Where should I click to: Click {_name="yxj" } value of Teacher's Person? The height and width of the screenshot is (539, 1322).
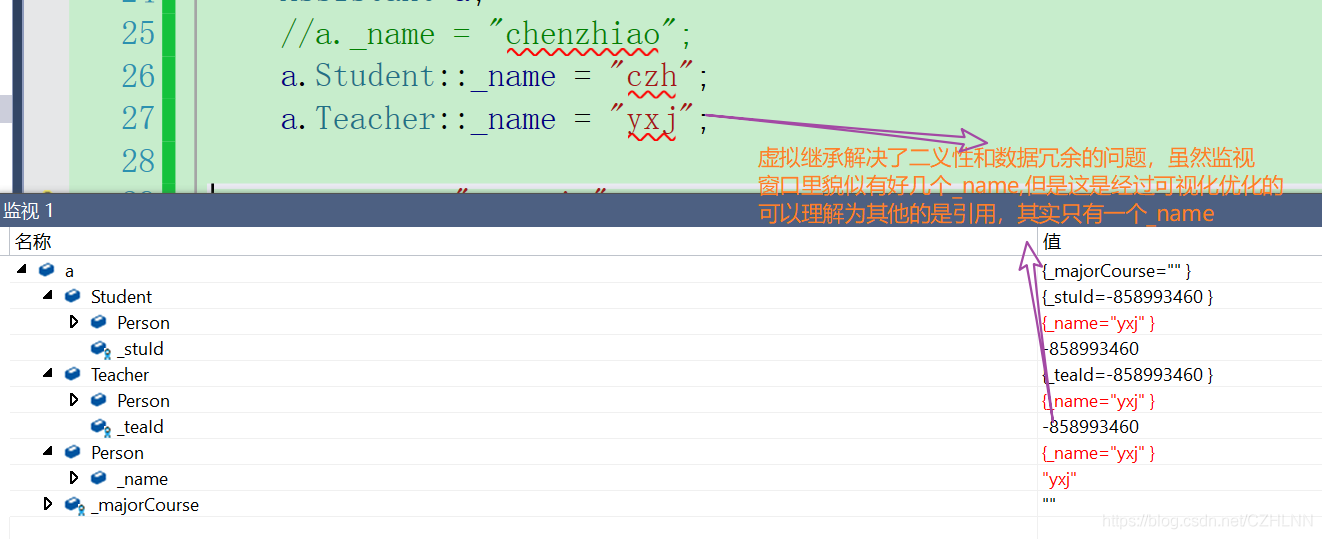[1098, 401]
